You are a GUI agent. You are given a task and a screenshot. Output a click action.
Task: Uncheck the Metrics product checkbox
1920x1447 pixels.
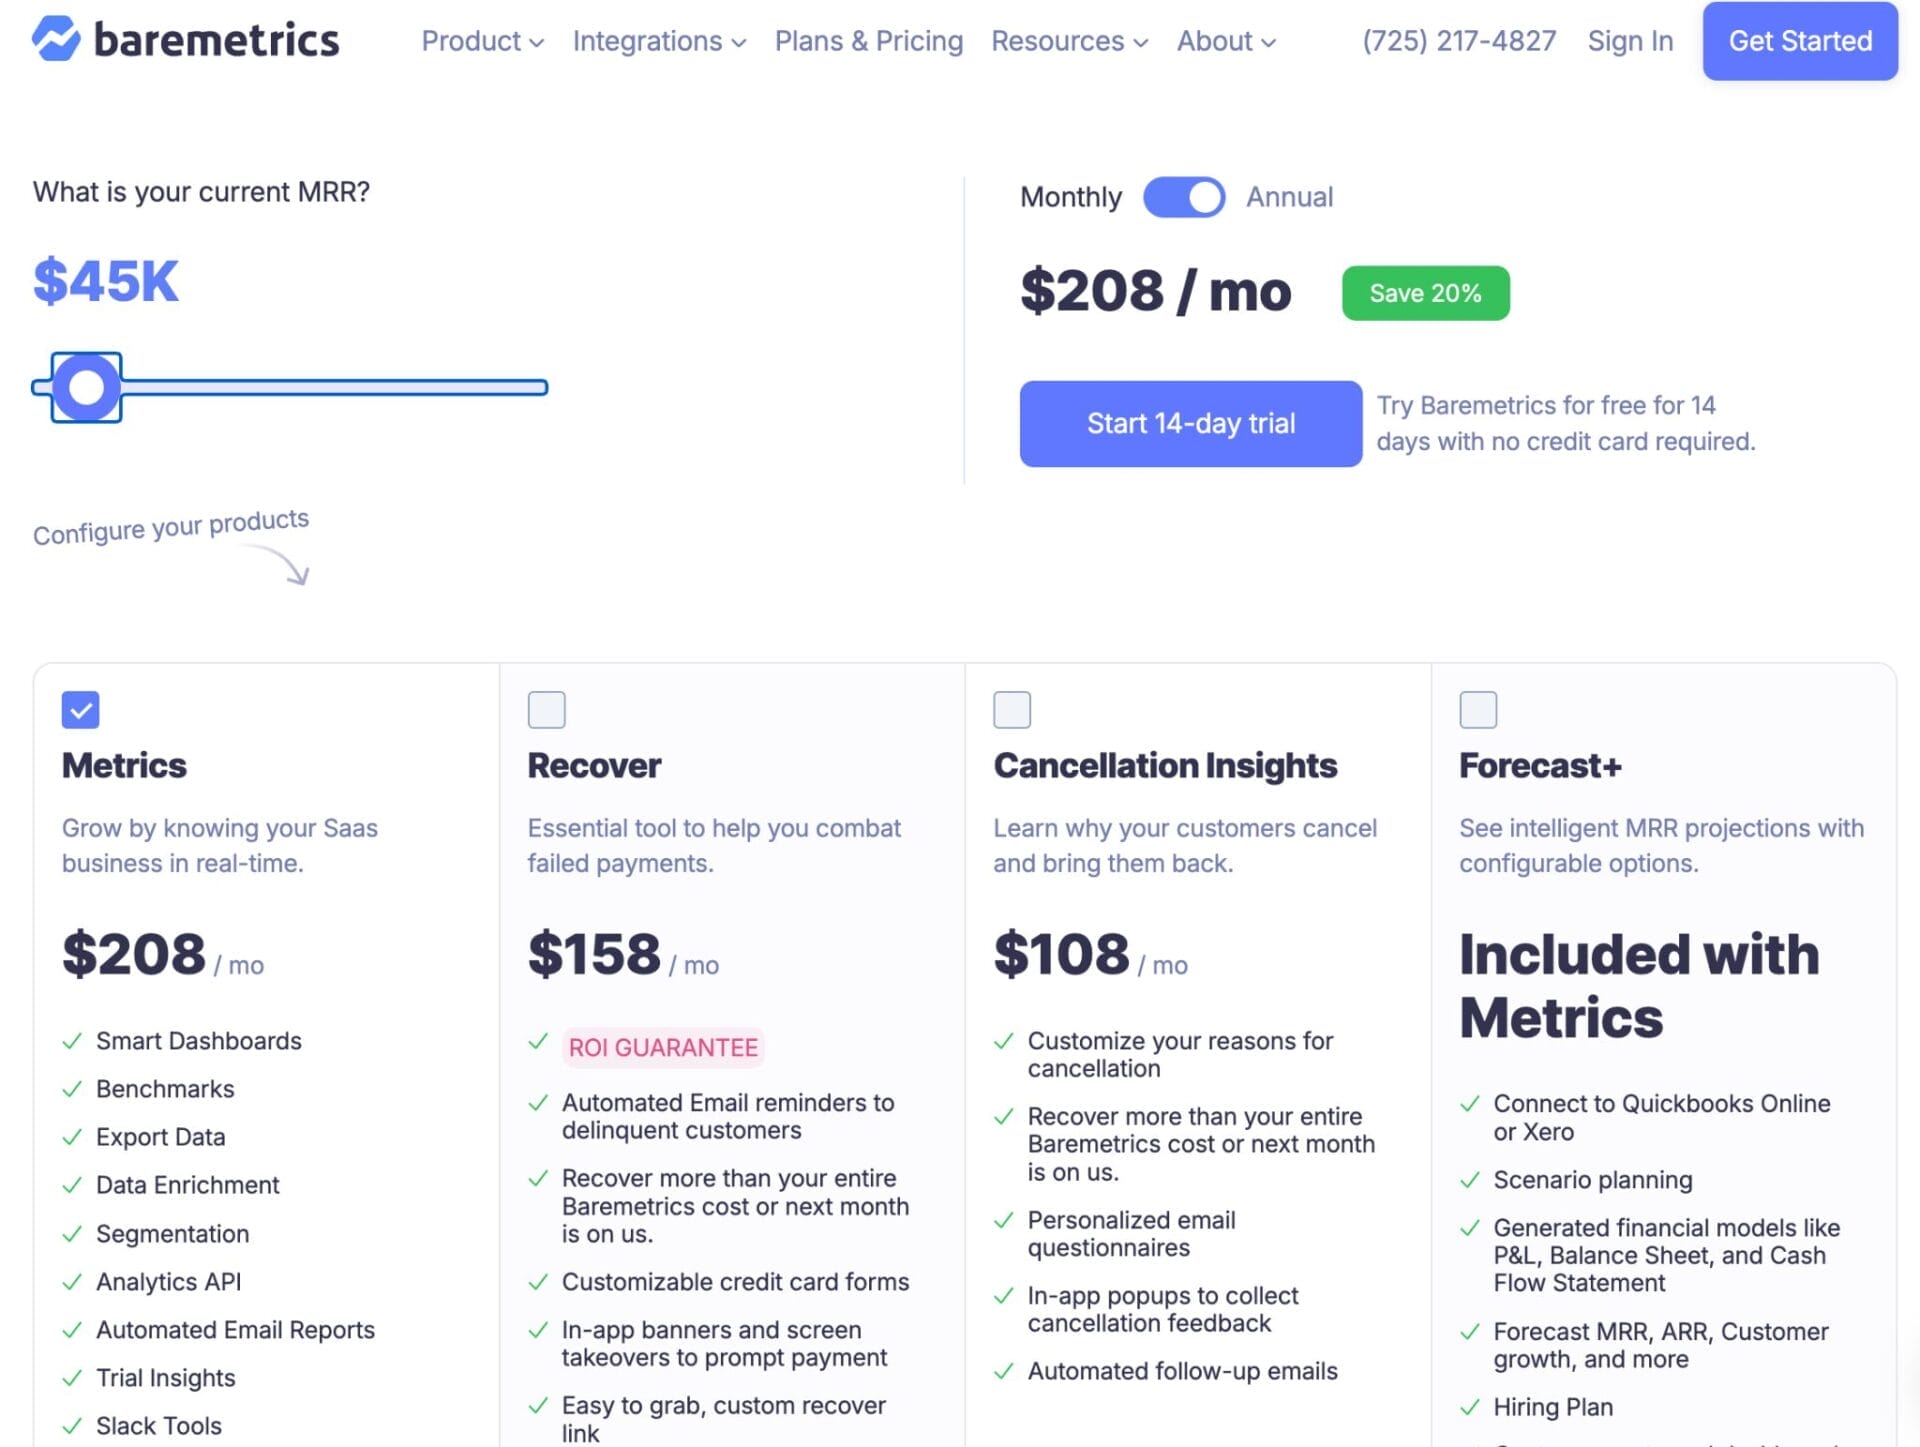[81, 710]
